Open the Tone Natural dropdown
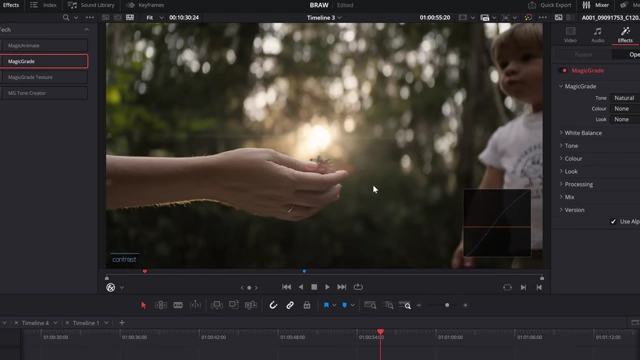 click(625, 98)
